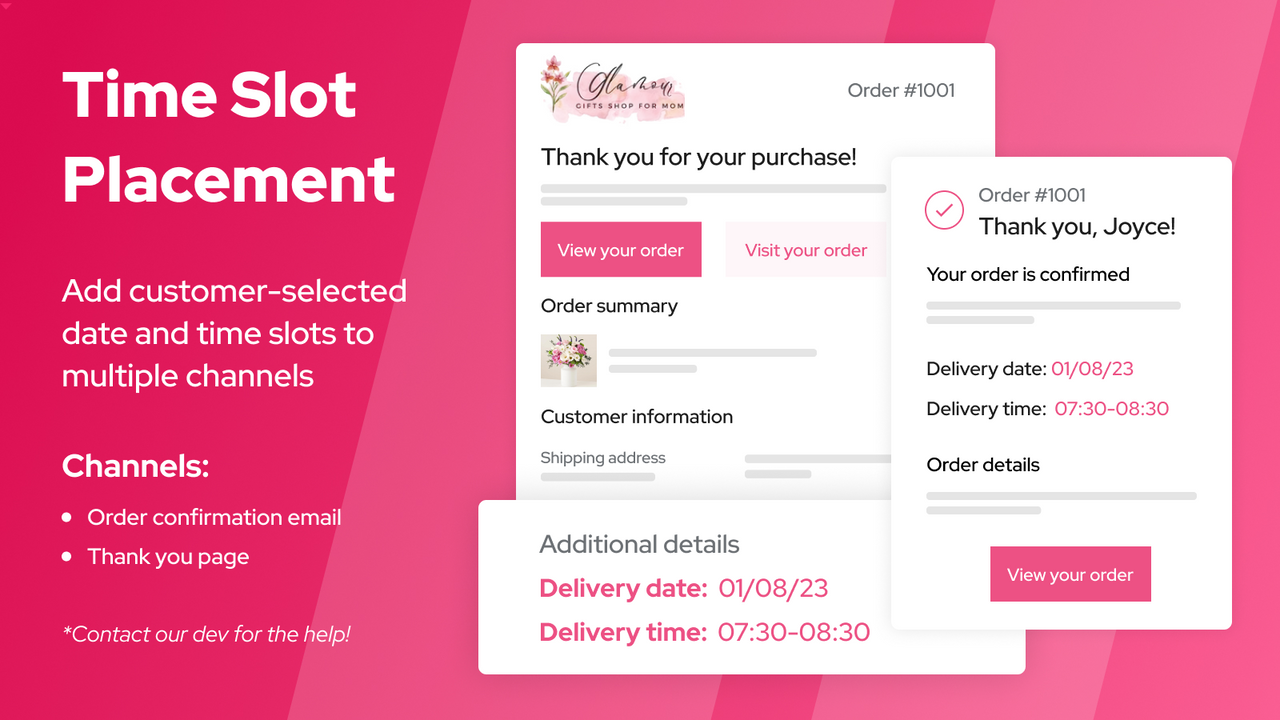Click the 'Visit your order' button
1280x720 pixels.
[805, 250]
